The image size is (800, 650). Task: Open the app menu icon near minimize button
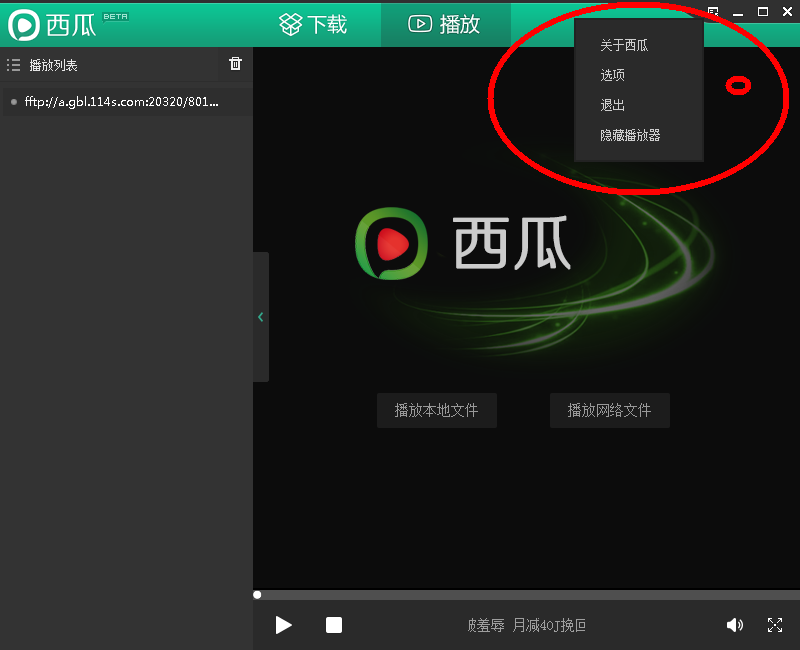712,11
